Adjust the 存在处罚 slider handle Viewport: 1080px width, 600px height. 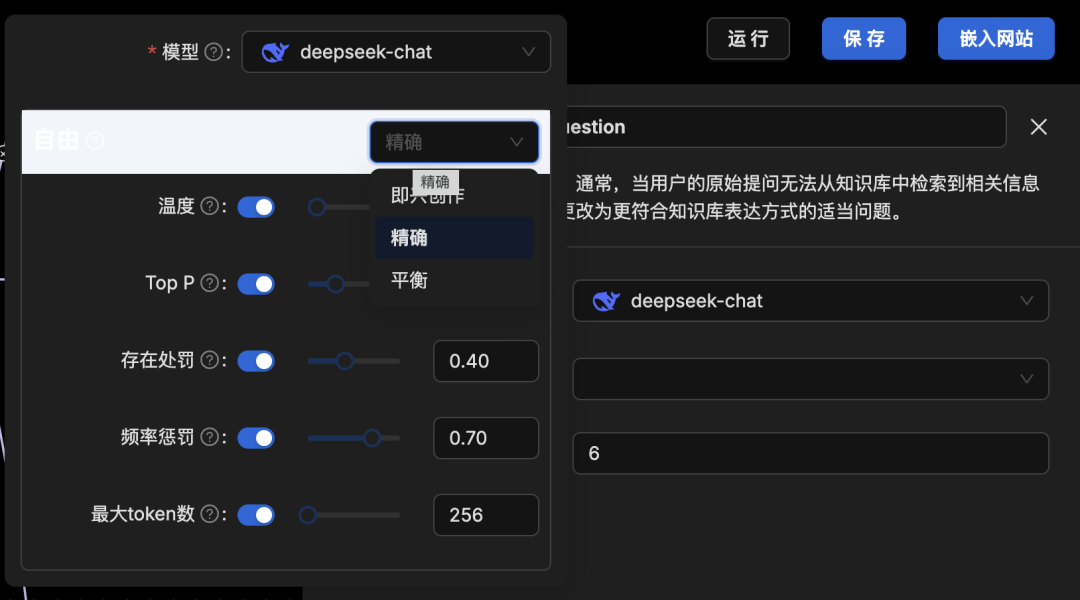click(345, 361)
